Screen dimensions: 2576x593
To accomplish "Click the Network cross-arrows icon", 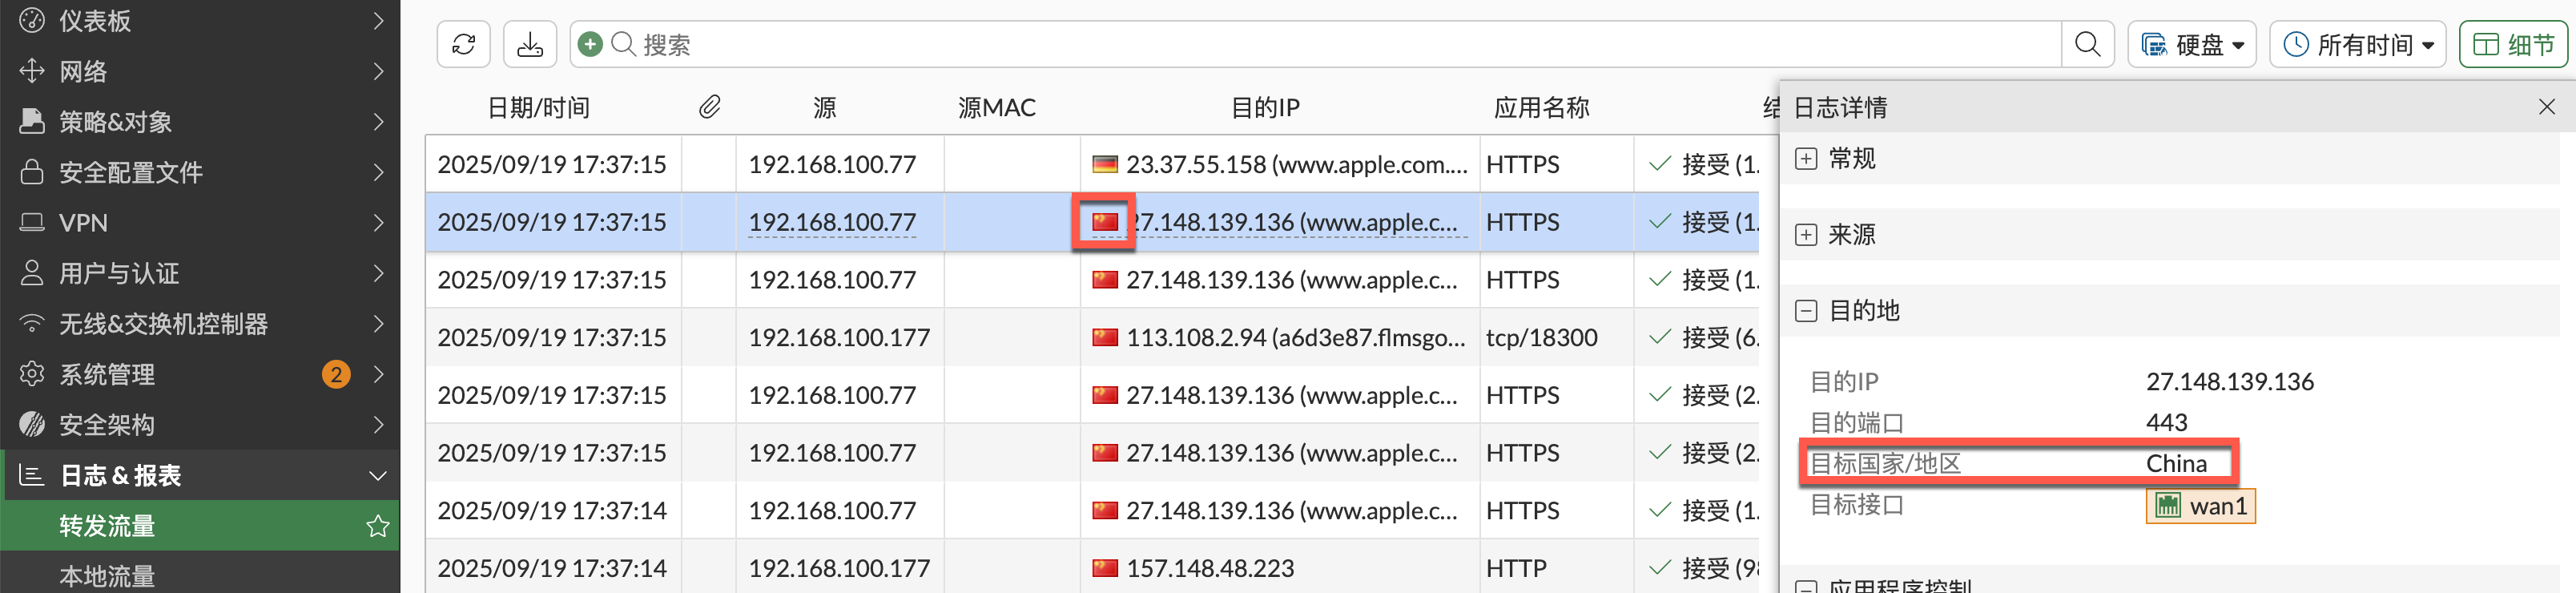I will pos(32,71).
